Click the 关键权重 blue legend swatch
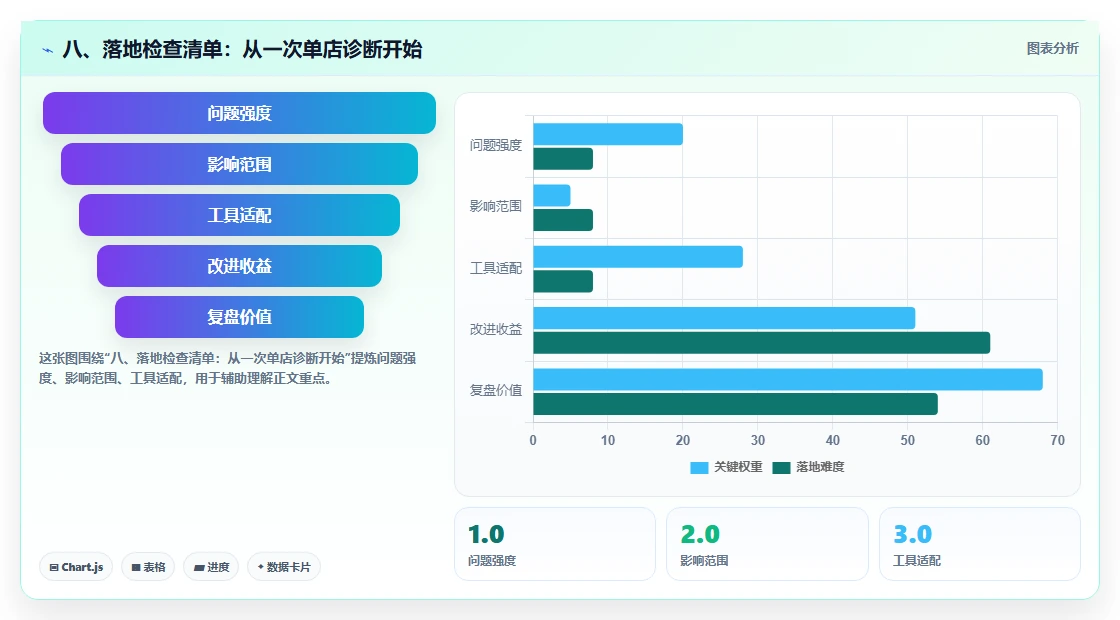The height and width of the screenshot is (620, 1120). click(x=699, y=468)
